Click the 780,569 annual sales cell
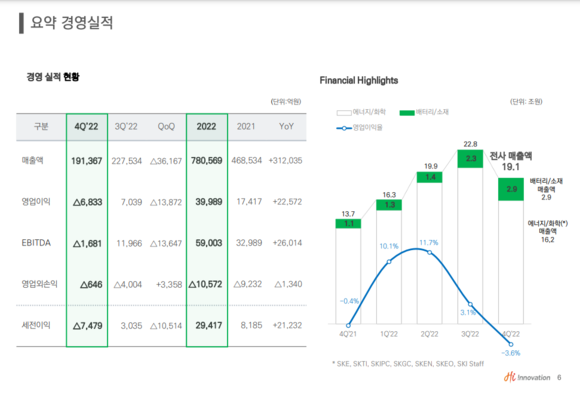Screen dimensions: 580x394 click(x=207, y=161)
